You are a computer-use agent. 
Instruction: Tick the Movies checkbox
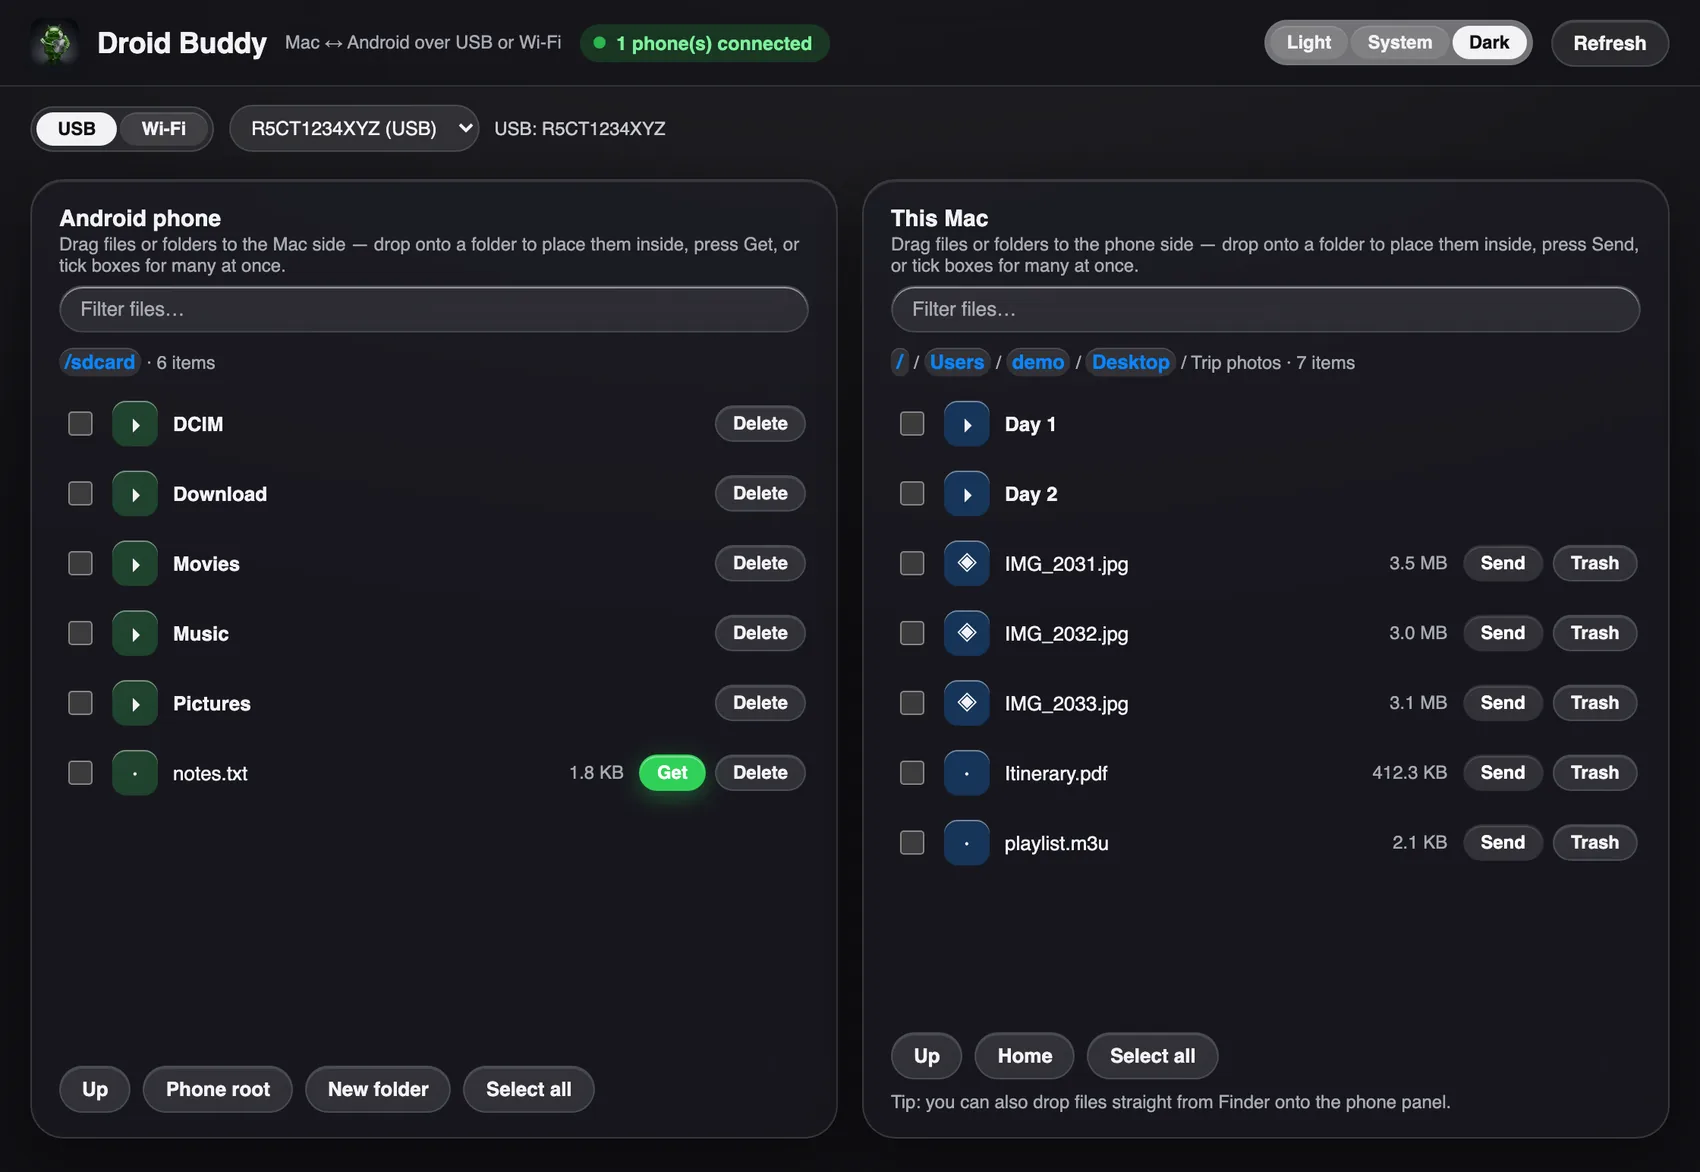tap(80, 564)
